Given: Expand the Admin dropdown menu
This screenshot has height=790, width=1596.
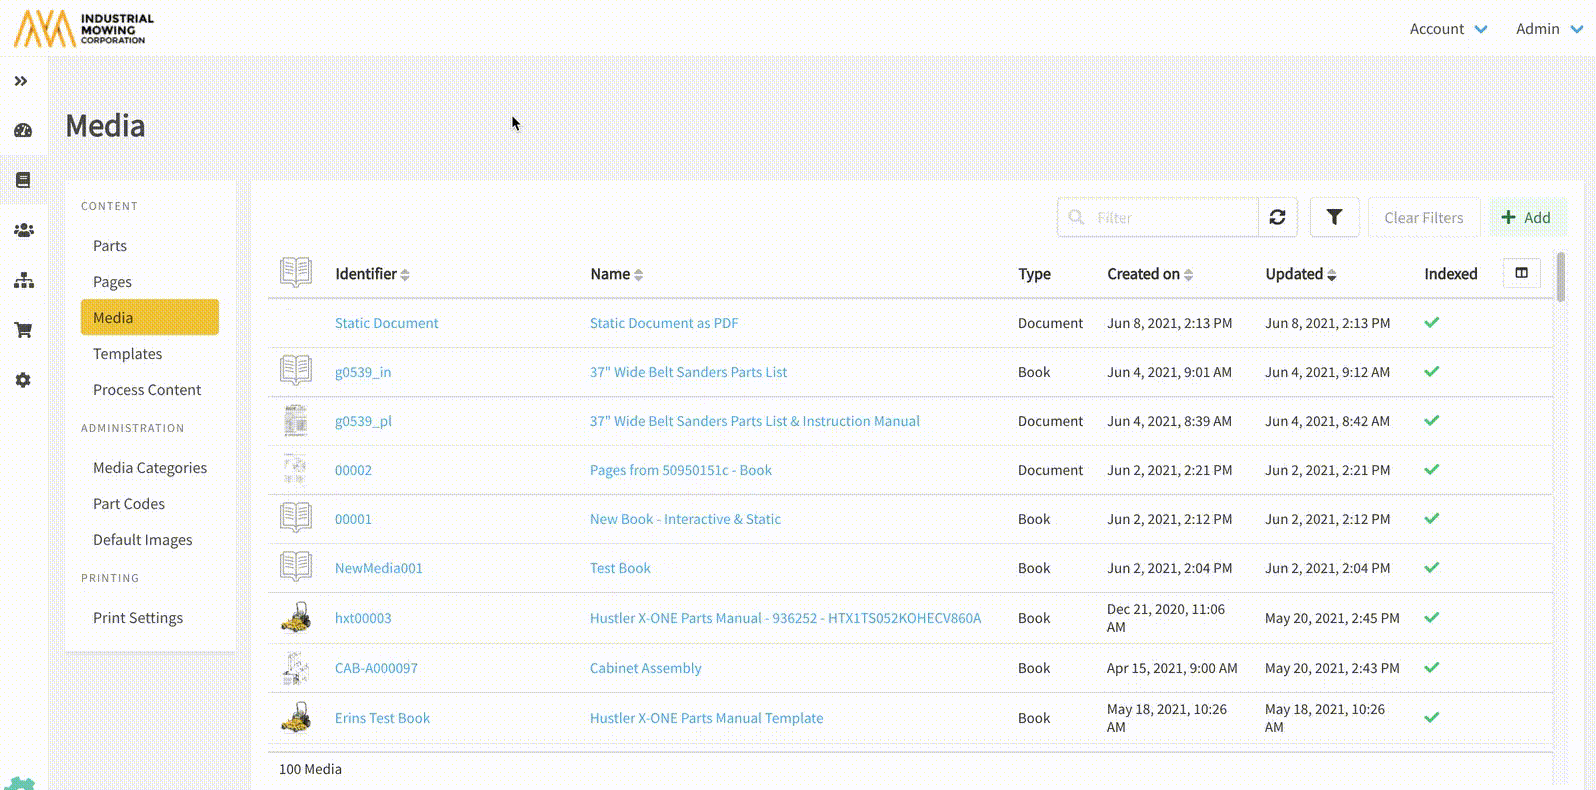Looking at the screenshot, I should point(1548,29).
